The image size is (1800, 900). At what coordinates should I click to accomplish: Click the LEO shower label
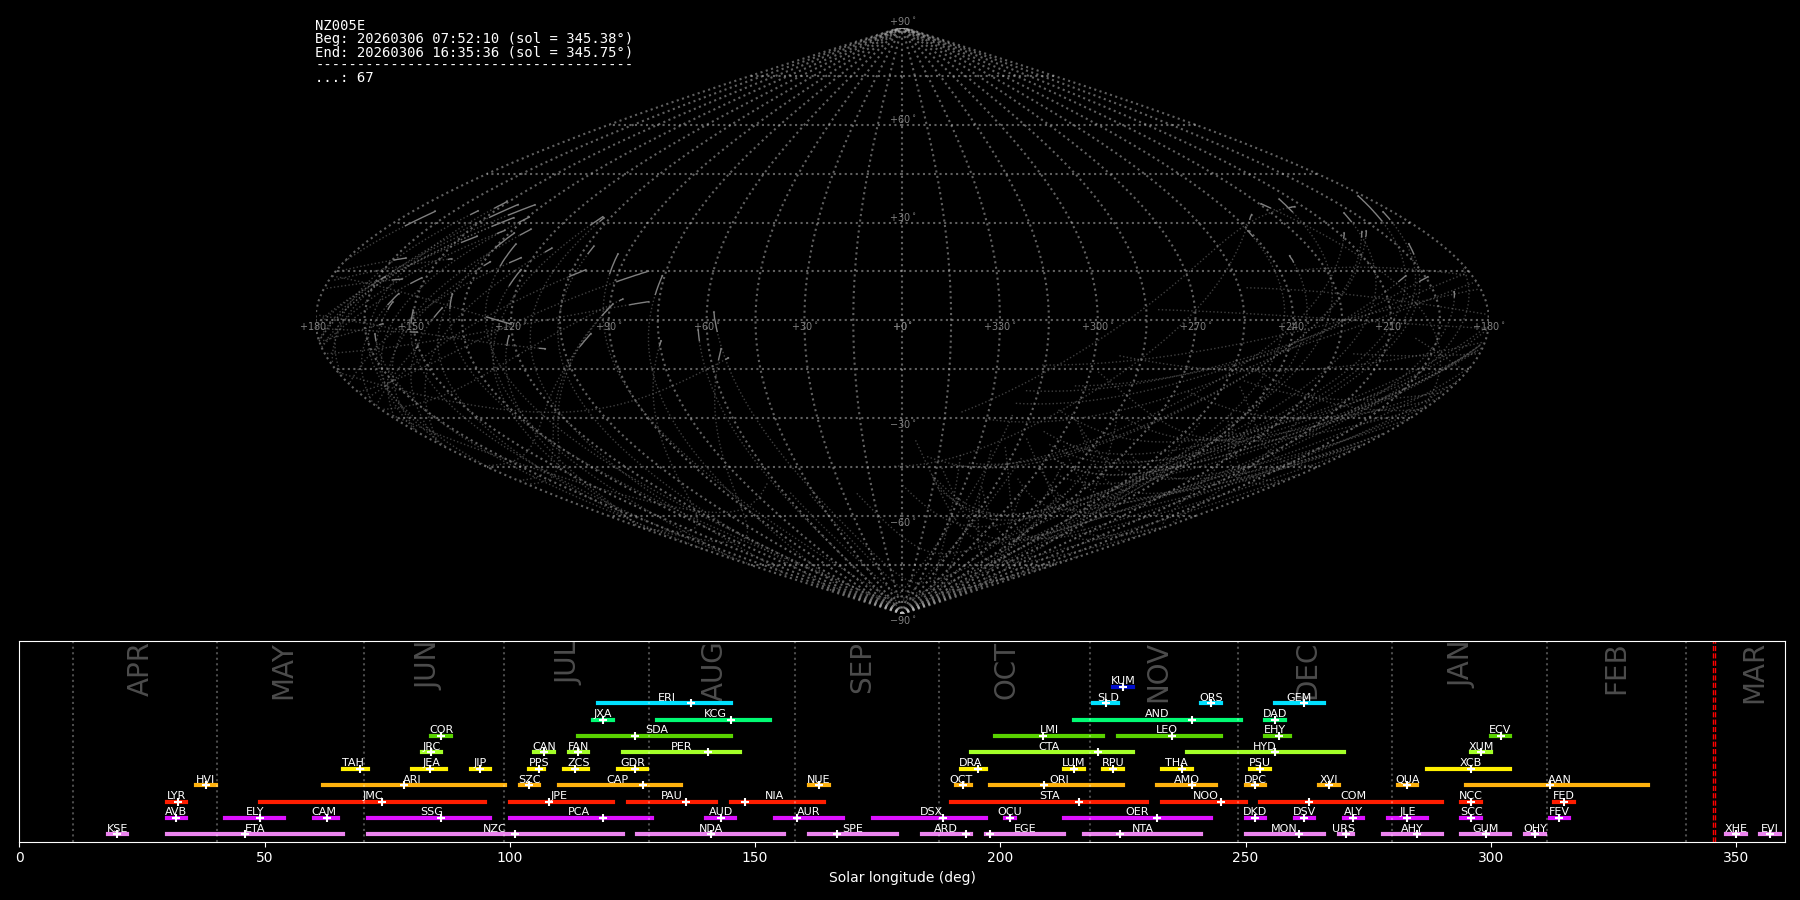point(1167,730)
